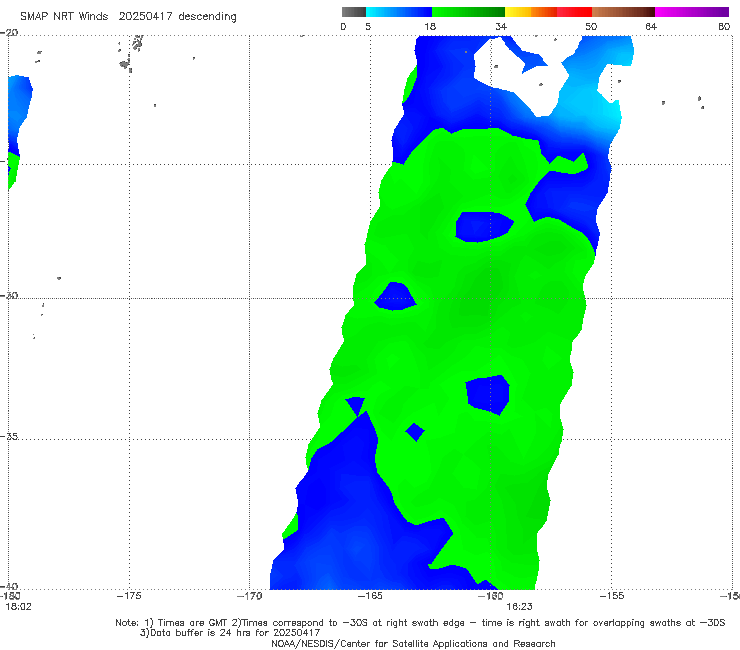This screenshot has height=650, width=740.
Task: Click the gray segment of the wind color bar
Action: pyautogui.click(x=353, y=12)
